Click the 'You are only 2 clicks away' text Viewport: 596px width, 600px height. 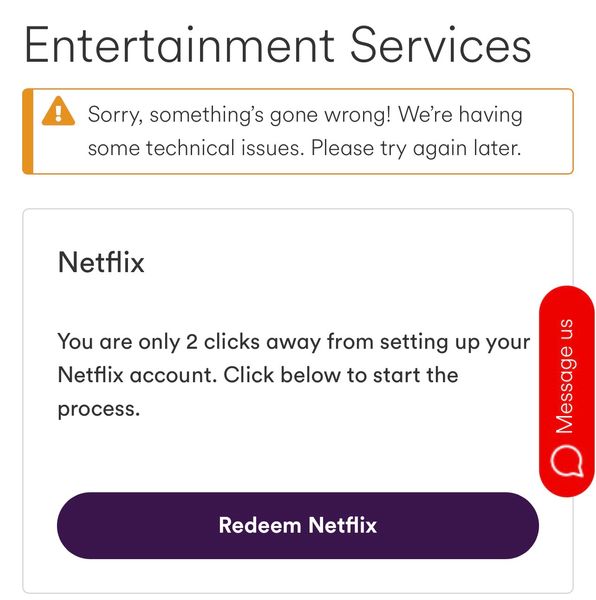pos(189,342)
